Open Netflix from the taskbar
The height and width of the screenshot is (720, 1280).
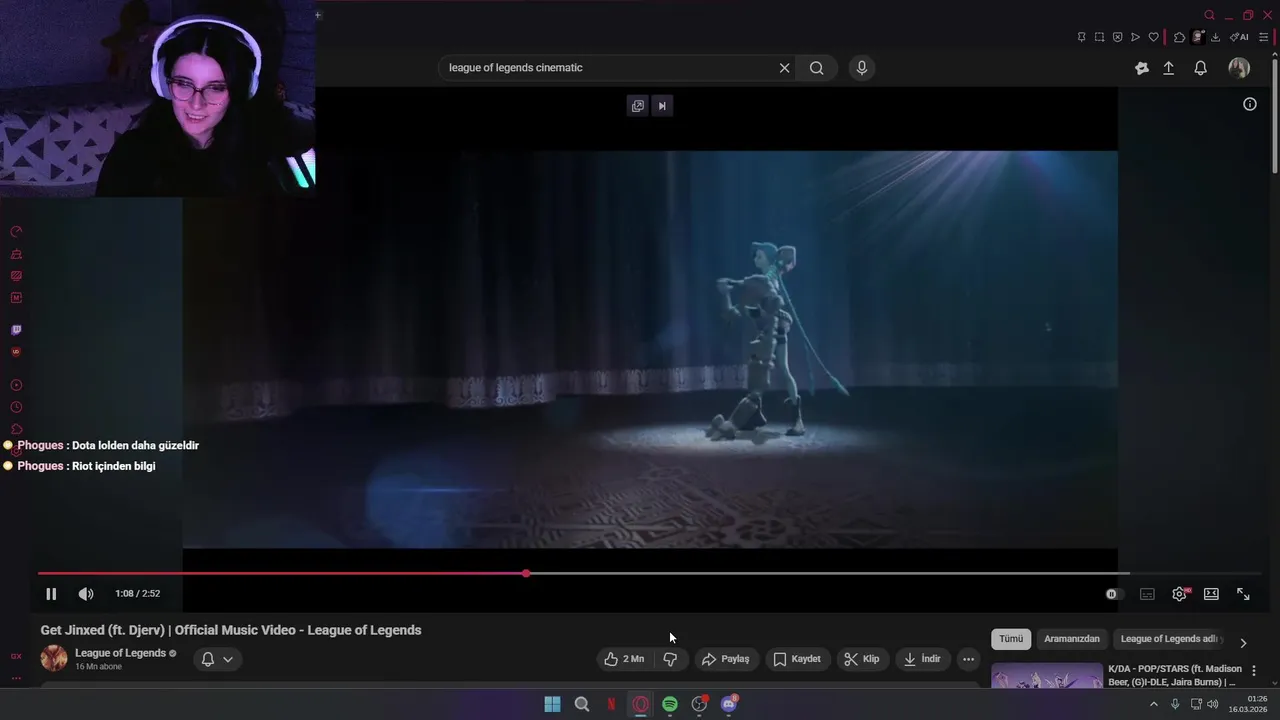(x=611, y=704)
